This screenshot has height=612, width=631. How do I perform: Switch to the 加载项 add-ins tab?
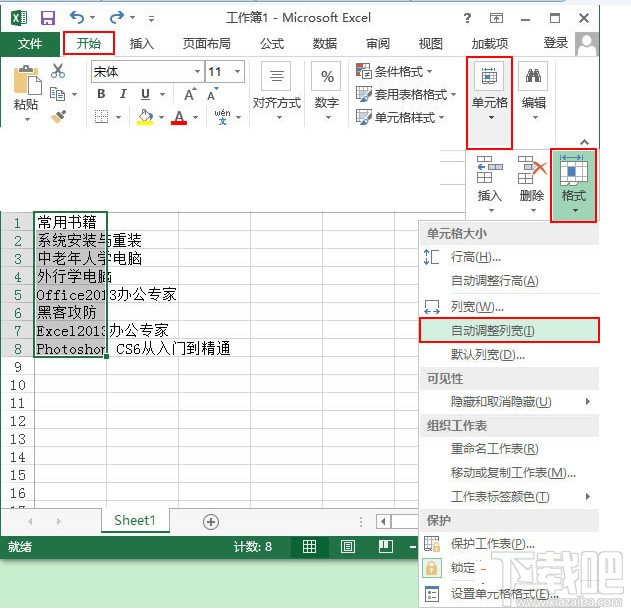(x=490, y=43)
